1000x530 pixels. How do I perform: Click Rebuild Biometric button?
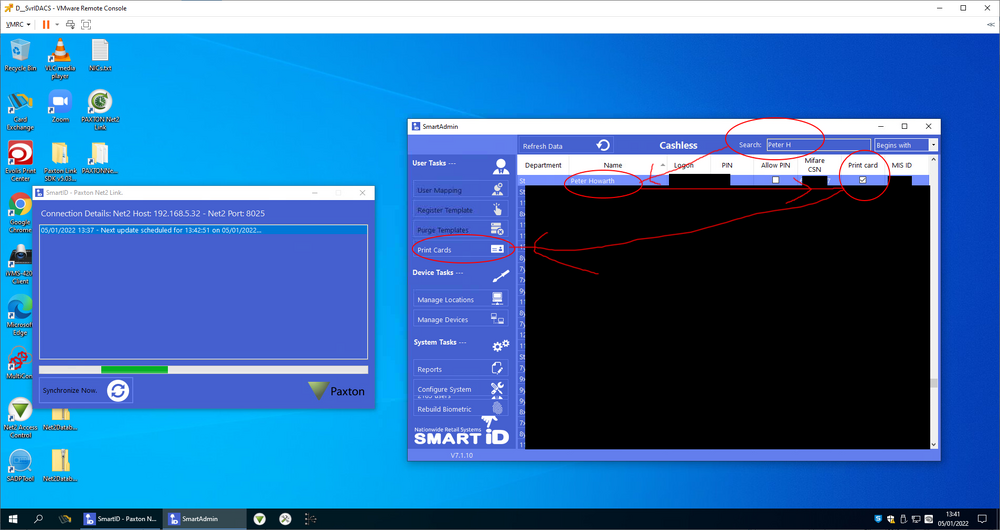(460, 409)
